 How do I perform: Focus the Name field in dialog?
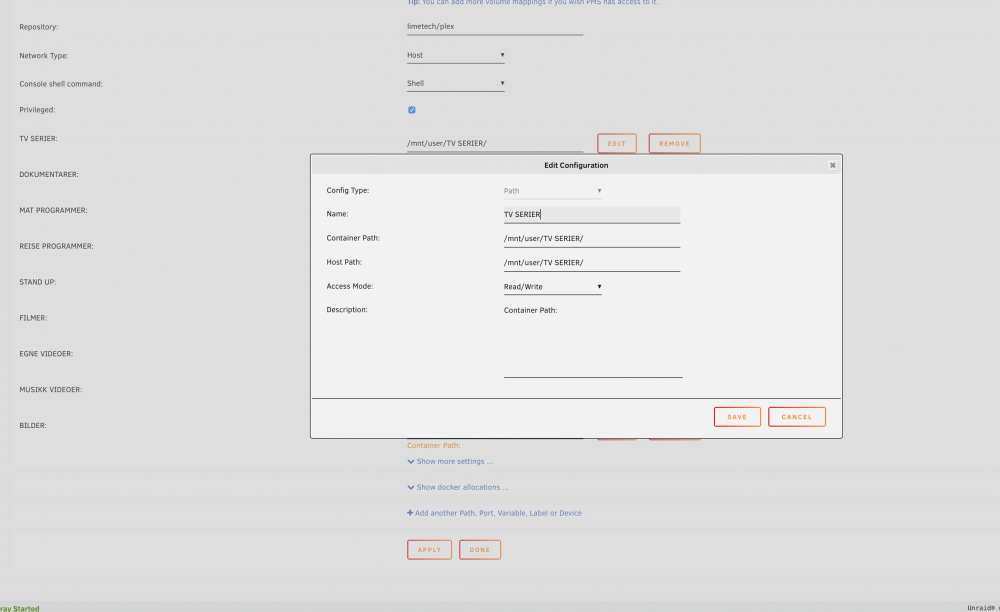click(592, 215)
